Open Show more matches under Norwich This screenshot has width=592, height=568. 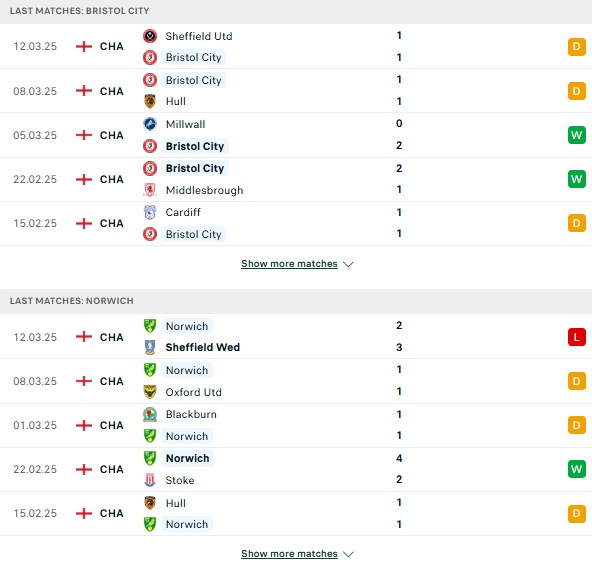[x=289, y=554]
